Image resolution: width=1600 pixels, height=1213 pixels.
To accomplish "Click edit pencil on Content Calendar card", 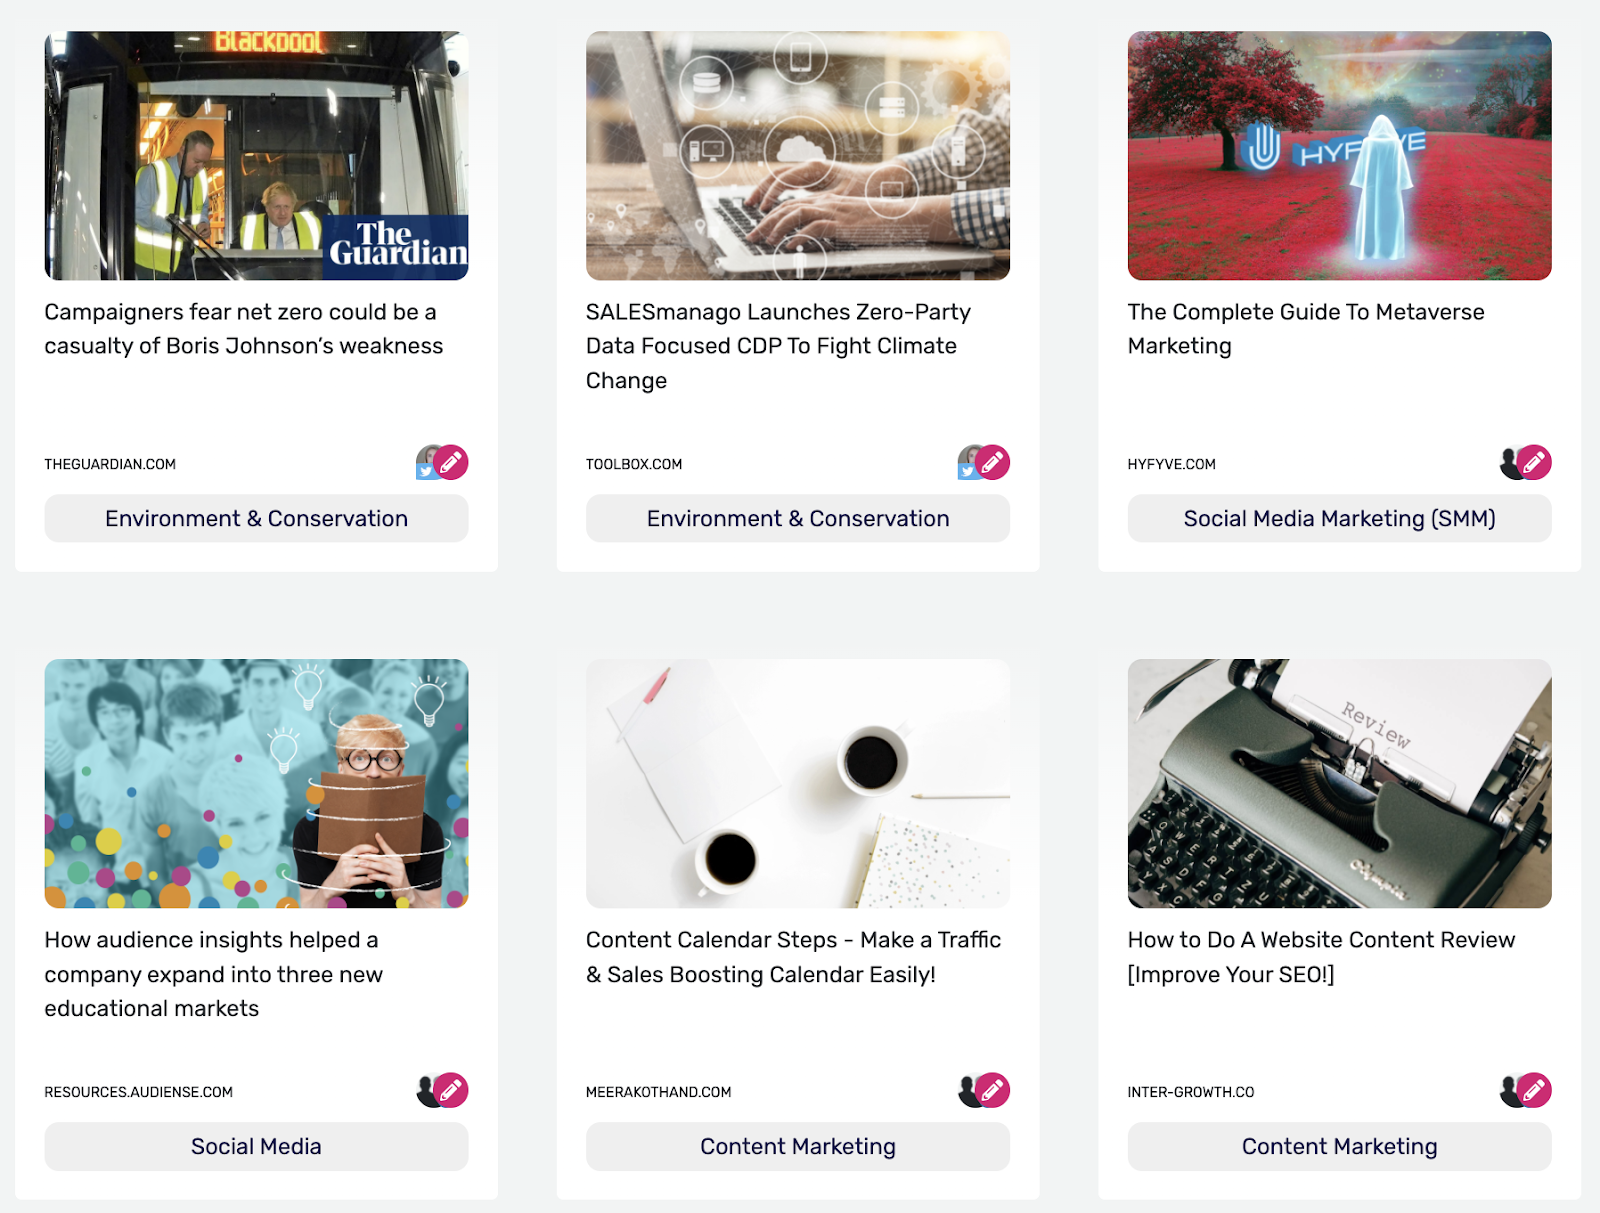I will point(992,1090).
